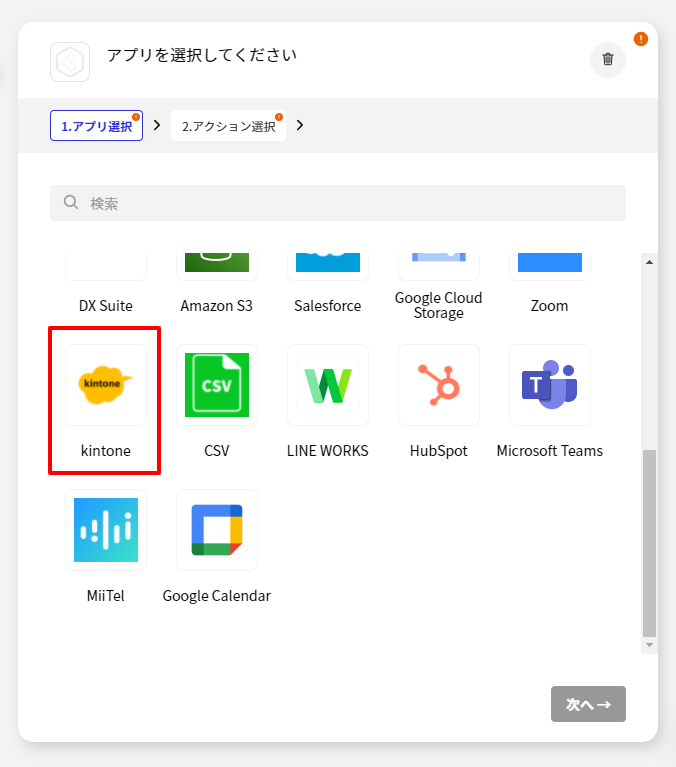This screenshot has width=676, height=767.
Task: Pick the Google Cloud Storage app
Action: tap(439, 267)
